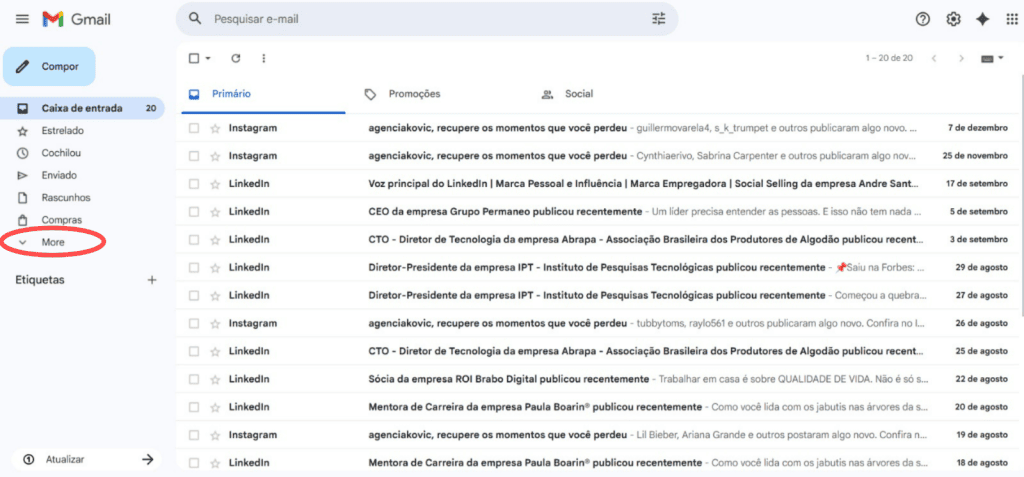The image size is (1024, 477).
Task: Star the LinkedIn email dated 29 de agosto
Action: (x=215, y=267)
